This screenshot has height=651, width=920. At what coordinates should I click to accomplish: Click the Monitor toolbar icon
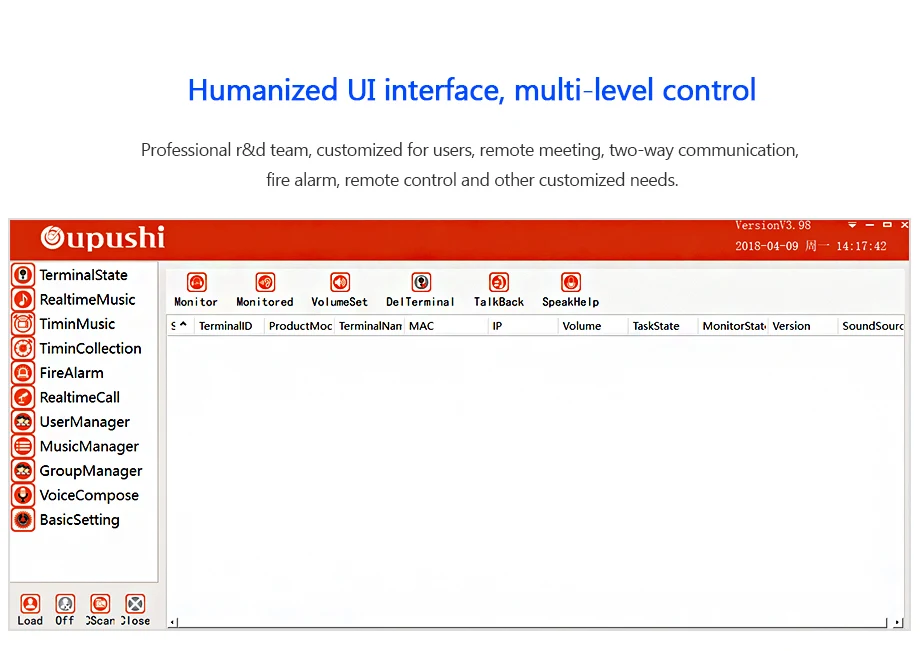pos(197,283)
